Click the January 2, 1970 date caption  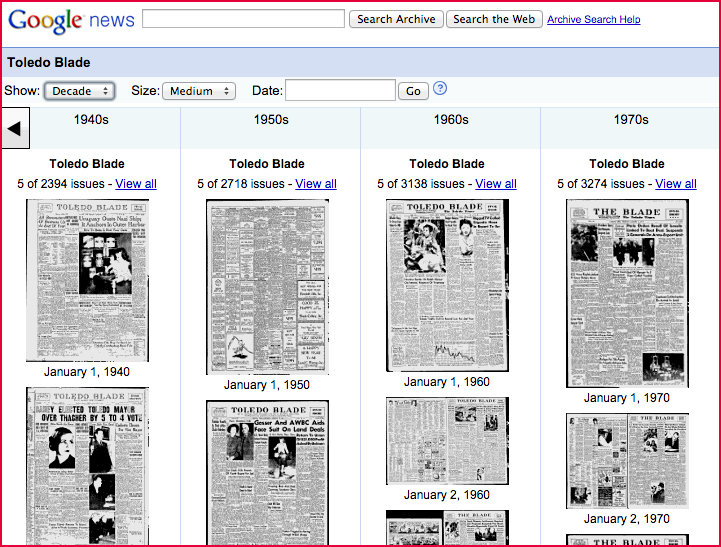[627, 519]
